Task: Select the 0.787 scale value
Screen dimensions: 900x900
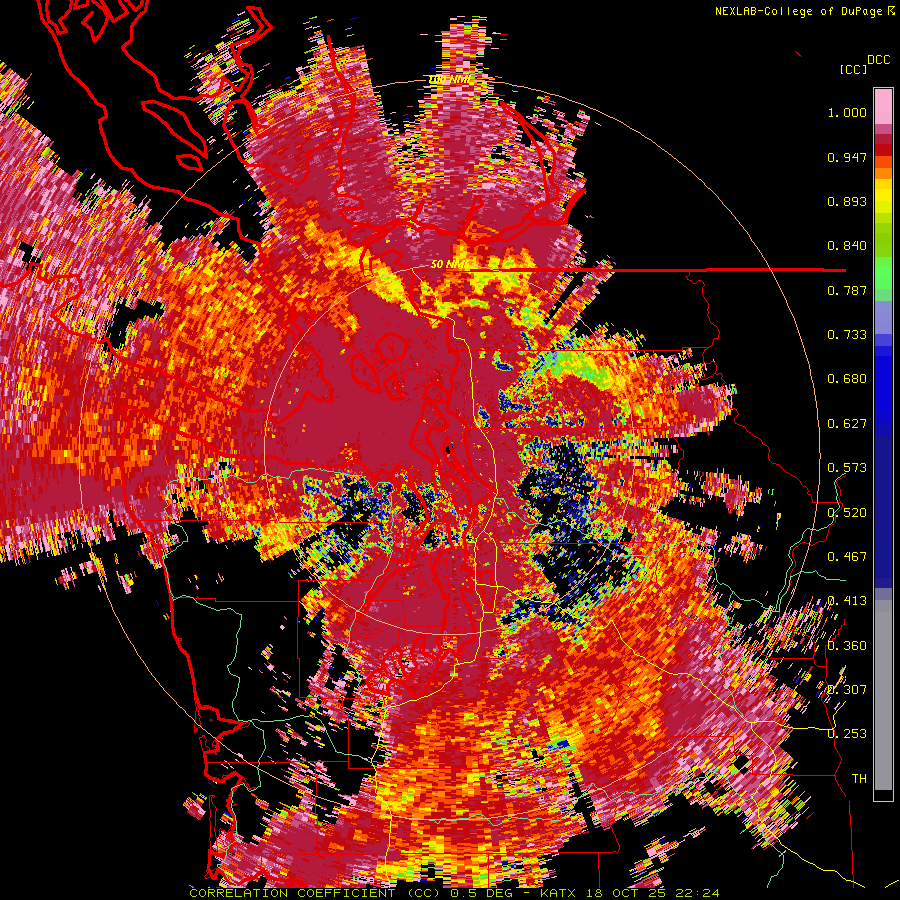Action: 847,290
